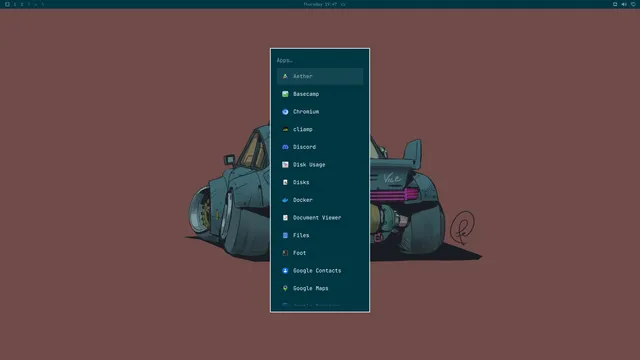Image resolution: width=640 pixels, height=360 pixels.
Task: Click the Docker whale icon
Action: (x=285, y=200)
